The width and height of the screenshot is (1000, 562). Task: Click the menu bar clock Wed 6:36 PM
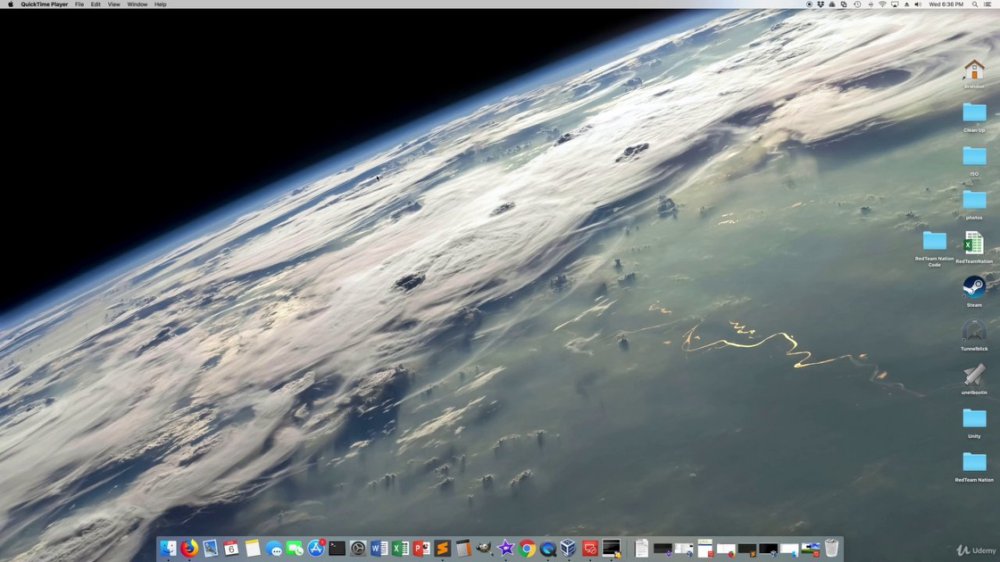pyautogui.click(x=946, y=4)
